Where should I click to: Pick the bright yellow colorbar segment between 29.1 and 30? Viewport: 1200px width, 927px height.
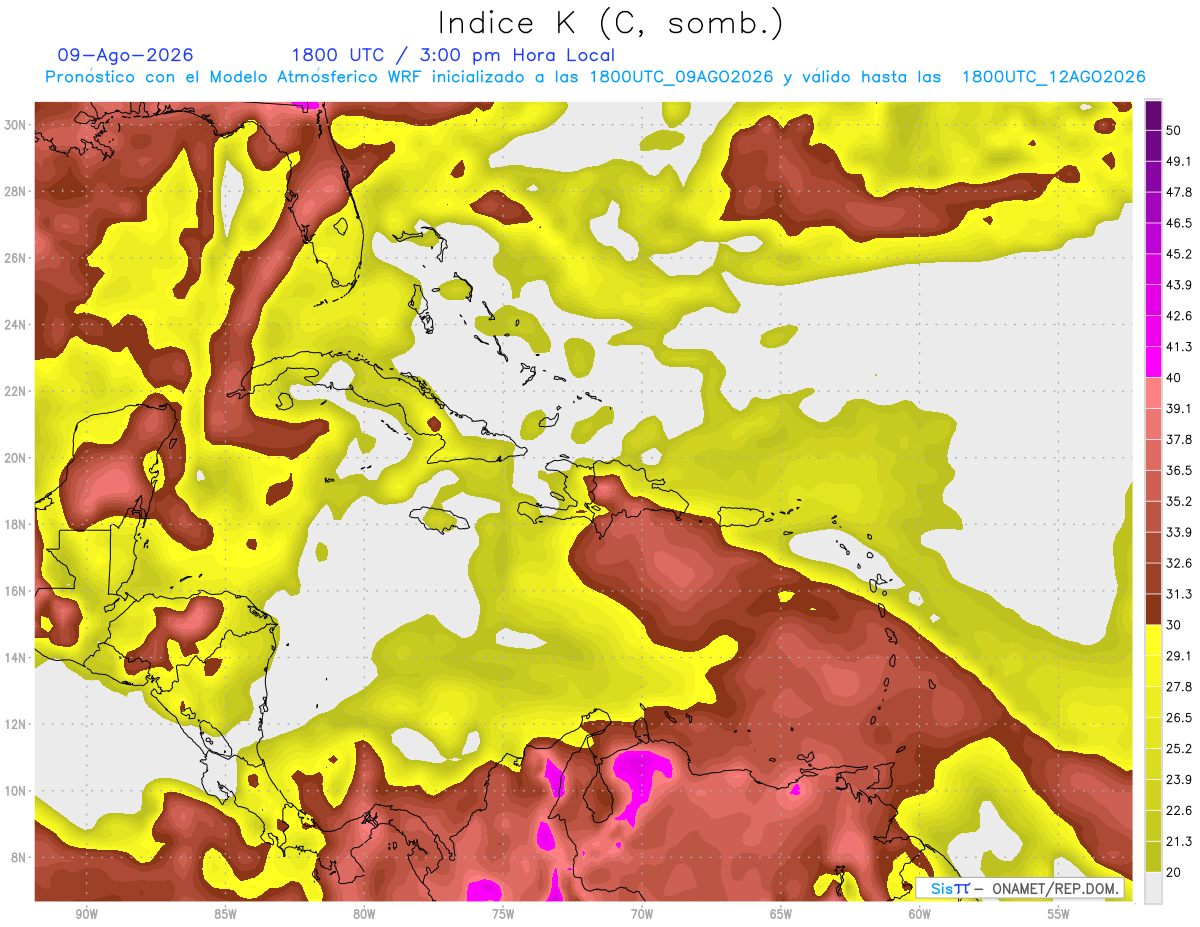coord(1153,641)
